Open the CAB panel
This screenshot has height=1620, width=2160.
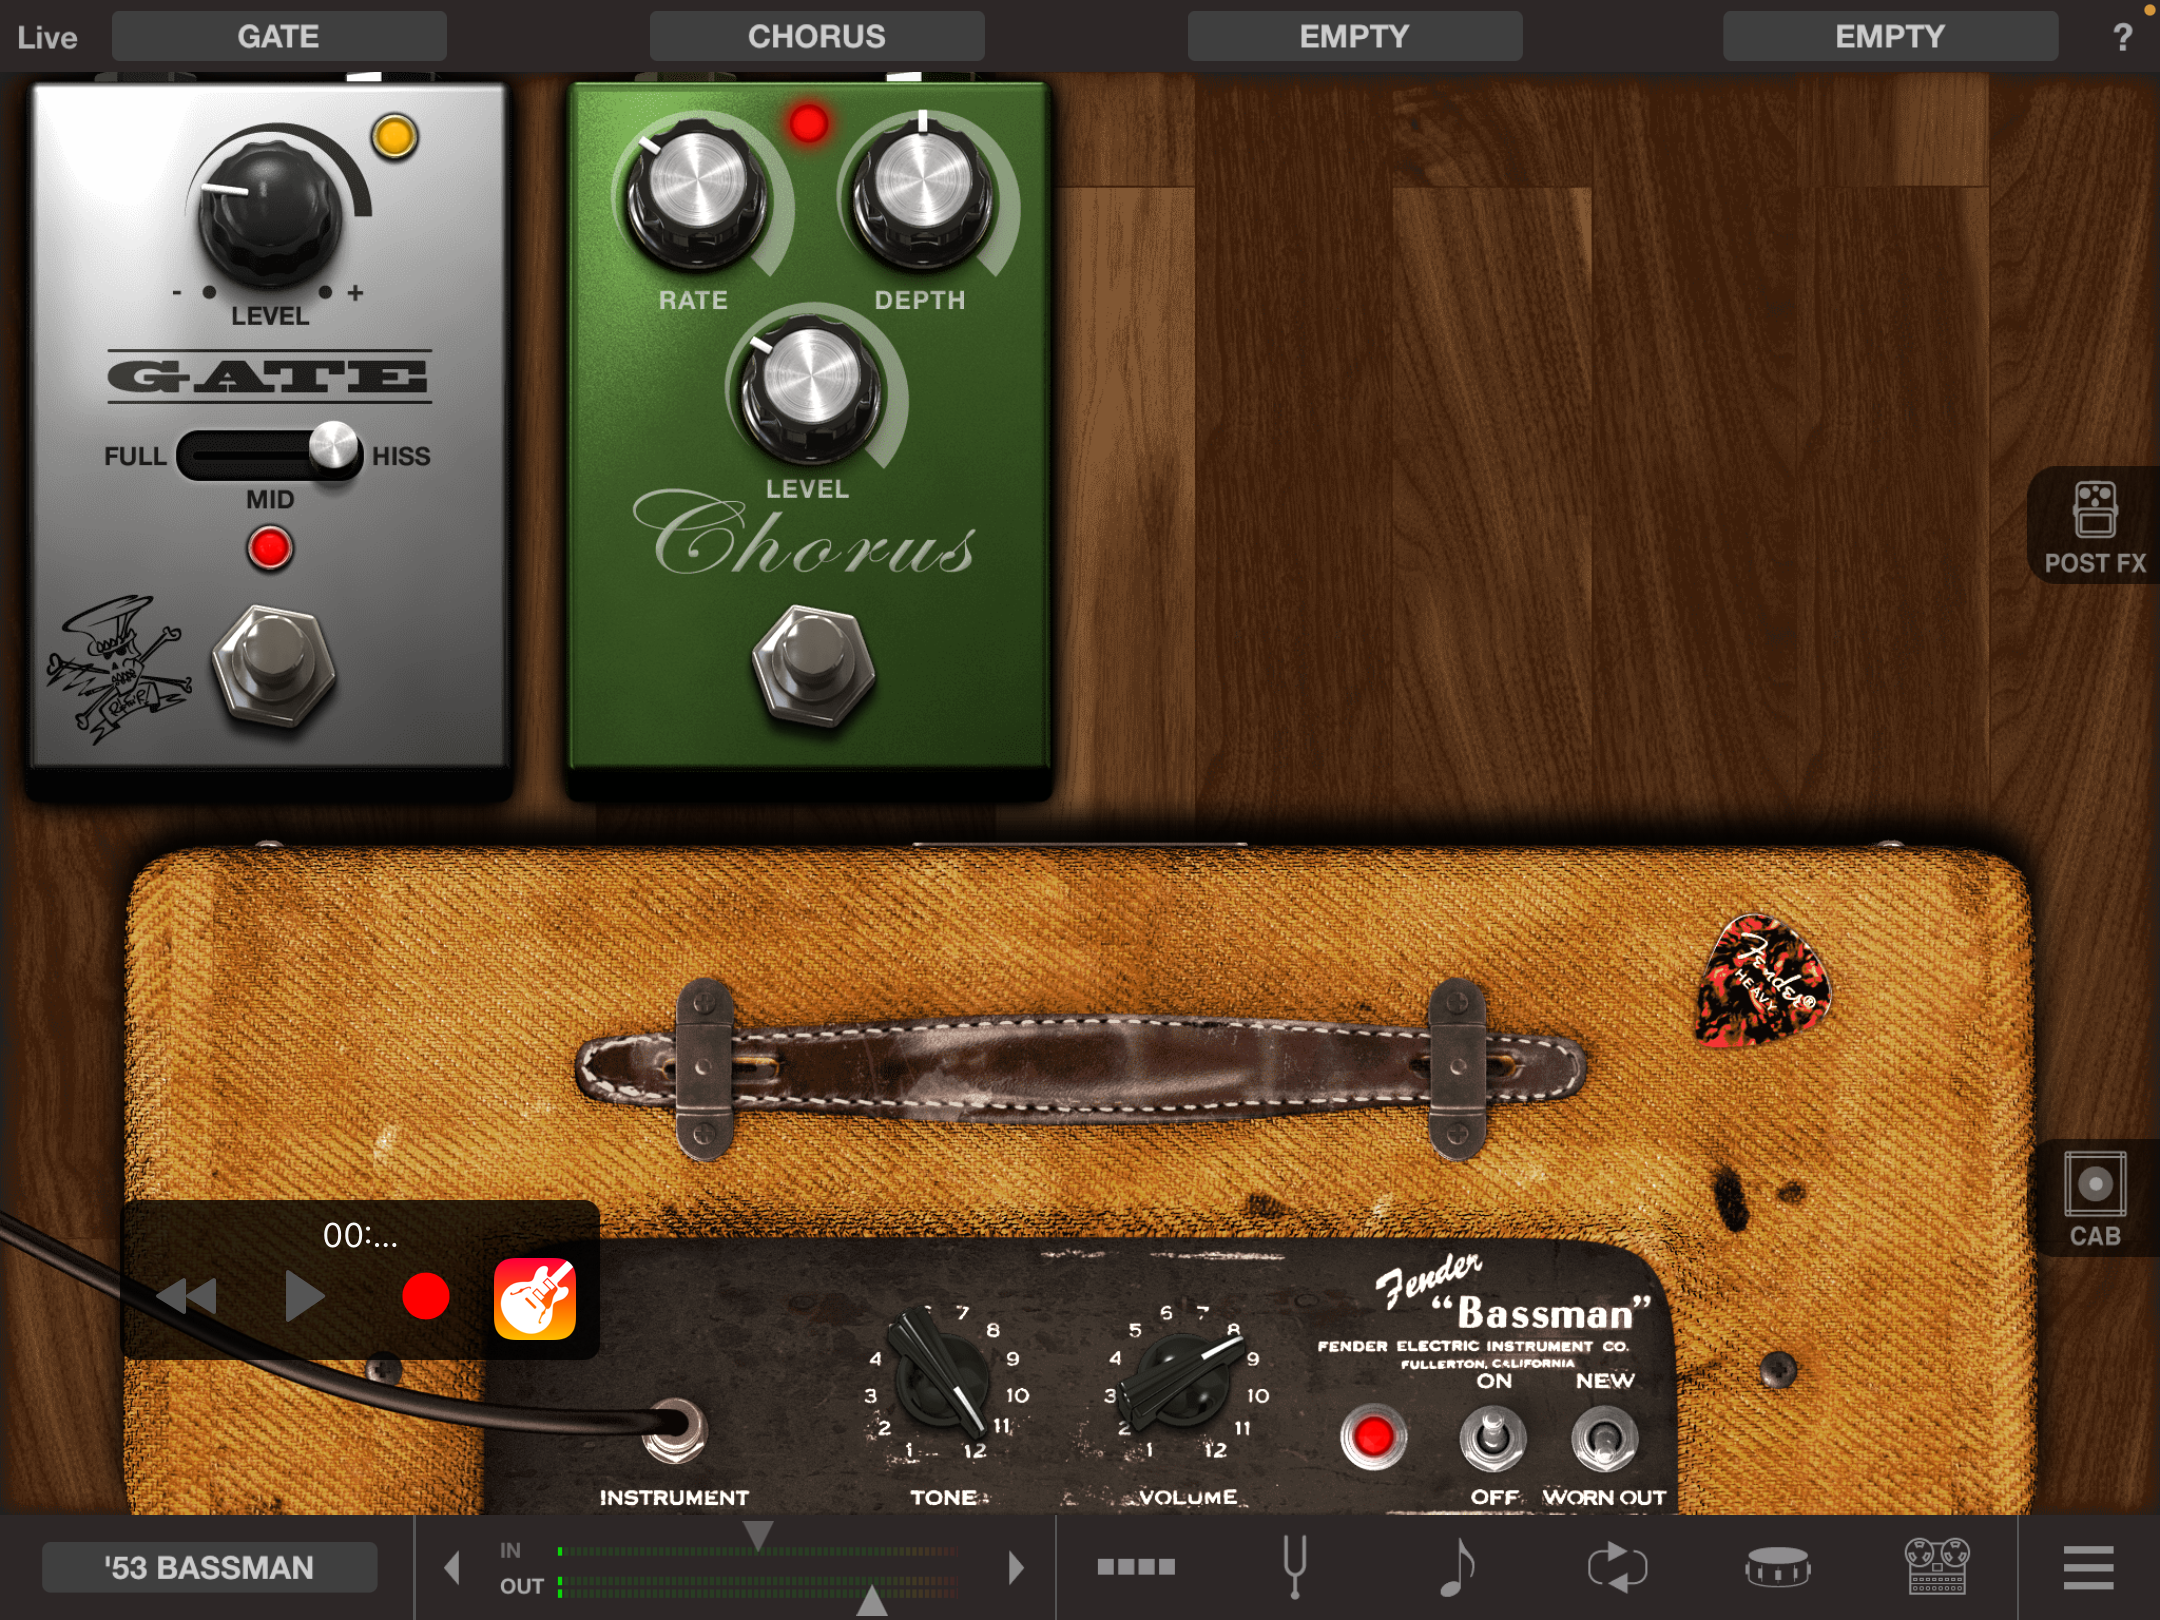pos(2095,1198)
